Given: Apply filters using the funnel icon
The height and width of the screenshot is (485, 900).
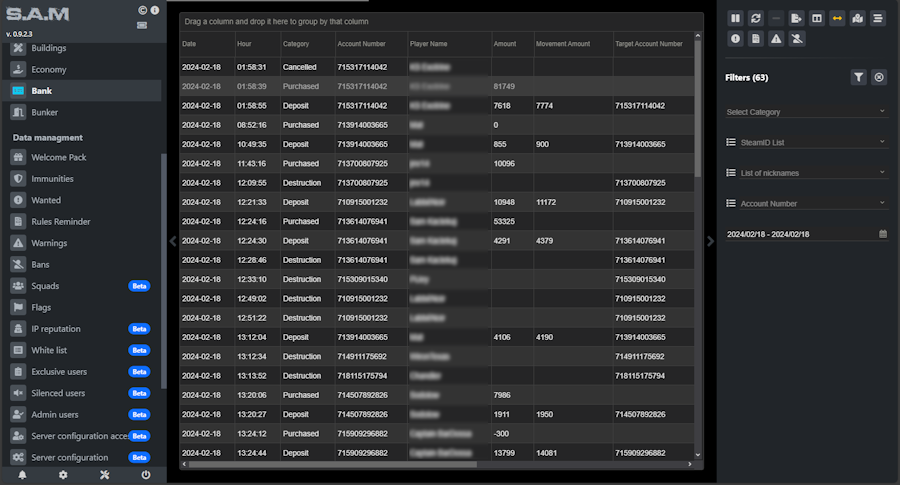Looking at the screenshot, I should pyautogui.click(x=858, y=77).
